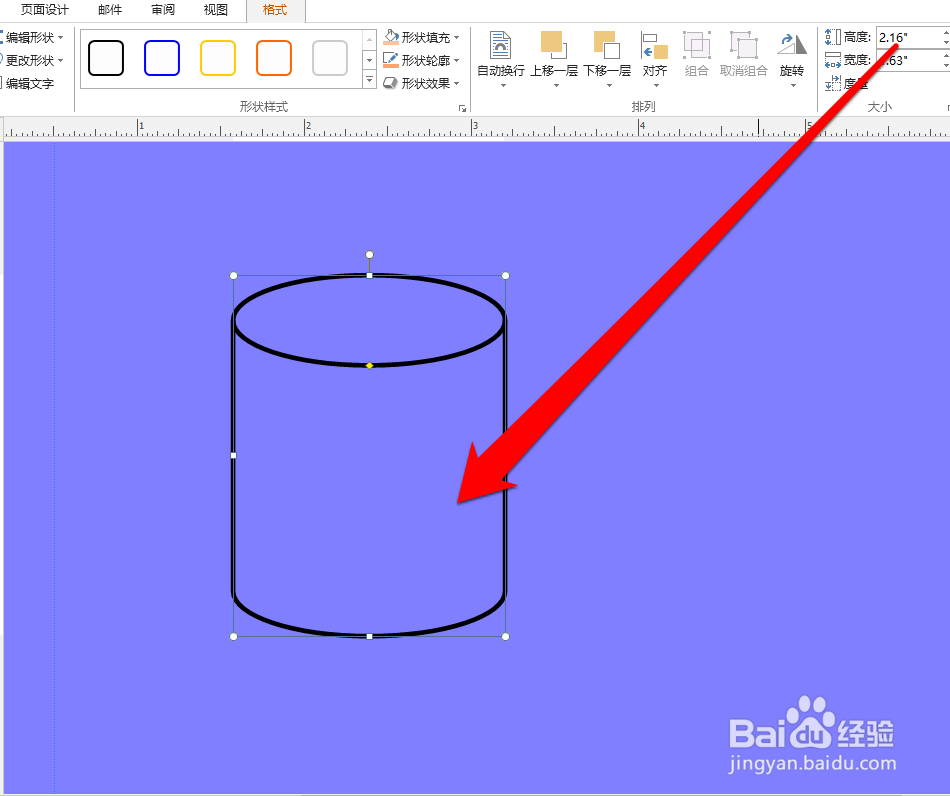
Task: Click the left-middle sizing handle of cylinder
Action: click(x=234, y=455)
